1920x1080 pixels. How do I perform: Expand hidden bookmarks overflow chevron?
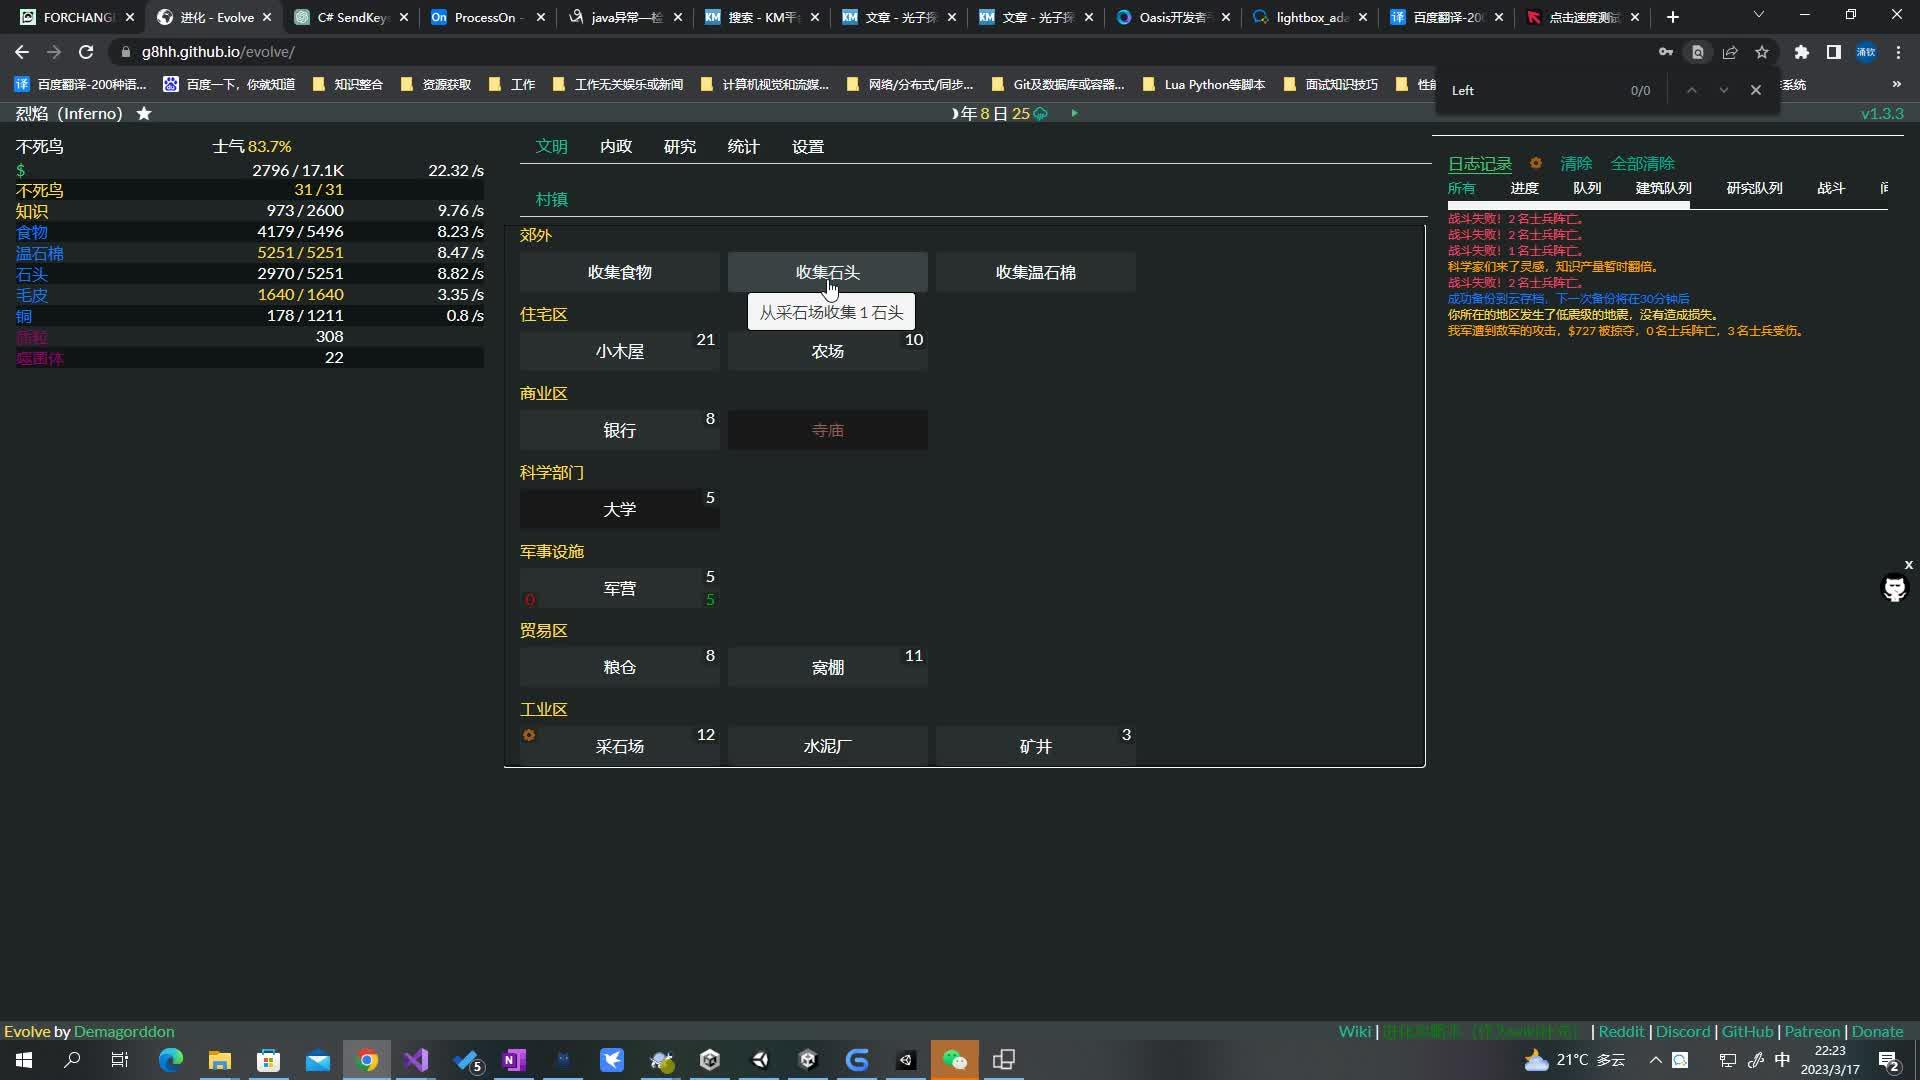tap(1896, 84)
